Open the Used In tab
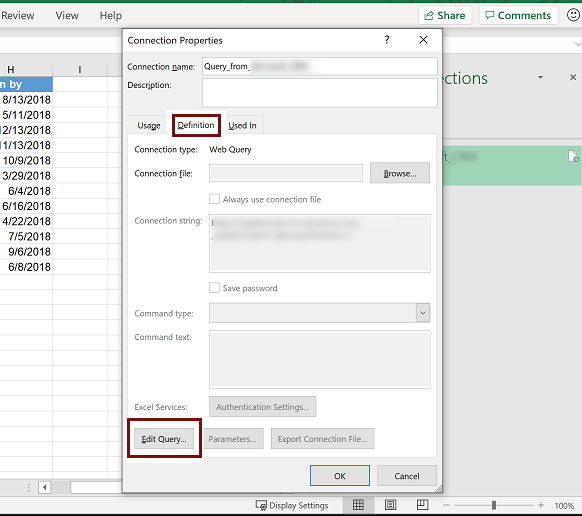Image resolution: width=582 pixels, height=516 pixels. click(x=242, y=125)
